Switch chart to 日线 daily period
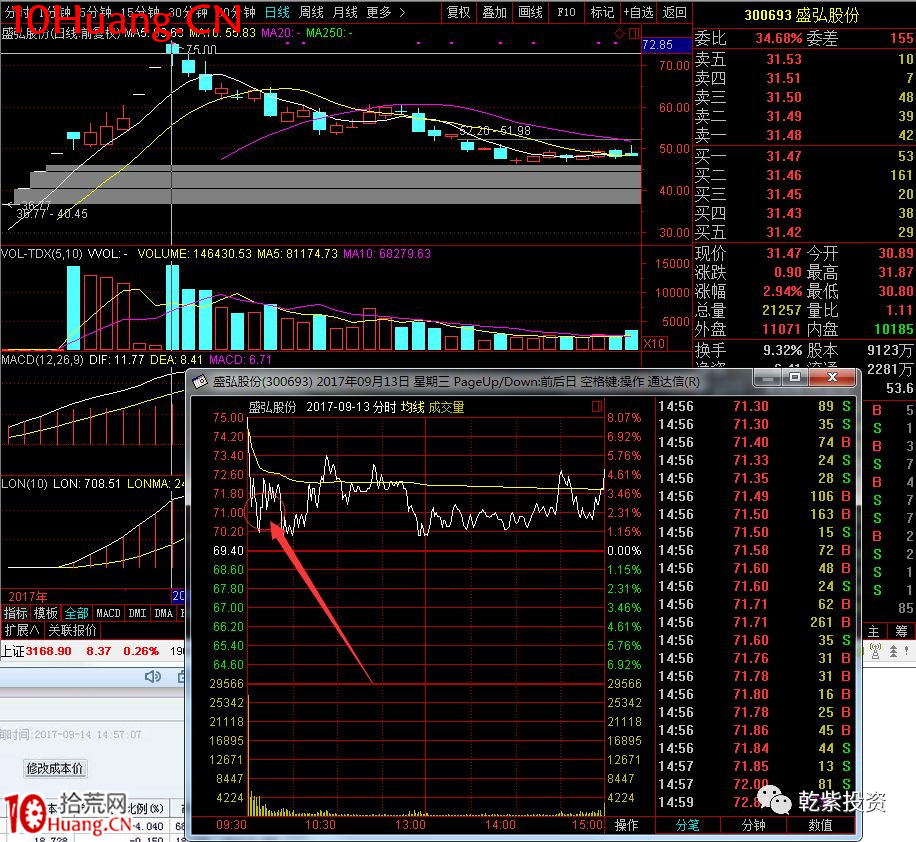 point(277,12)
